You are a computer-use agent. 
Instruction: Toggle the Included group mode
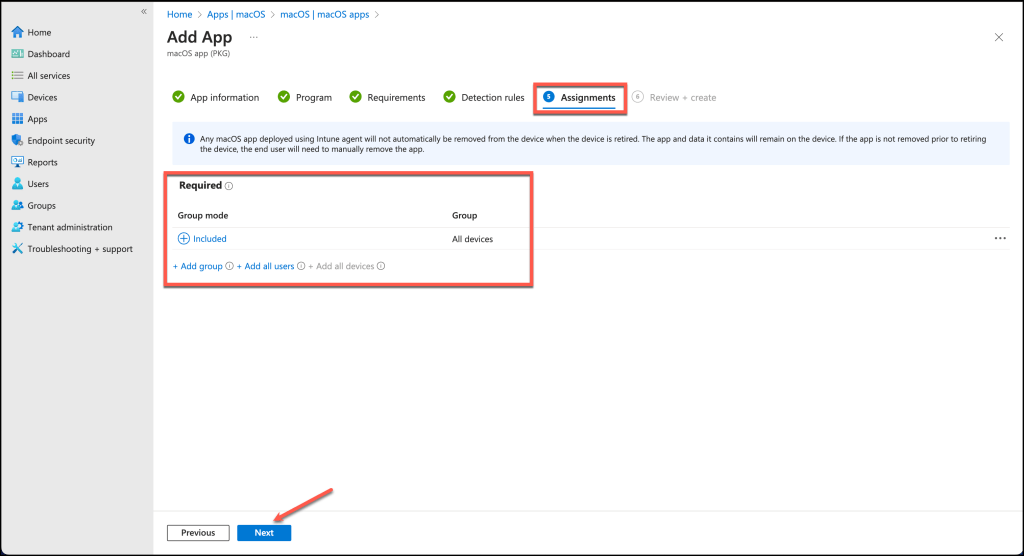pos(184,239)
